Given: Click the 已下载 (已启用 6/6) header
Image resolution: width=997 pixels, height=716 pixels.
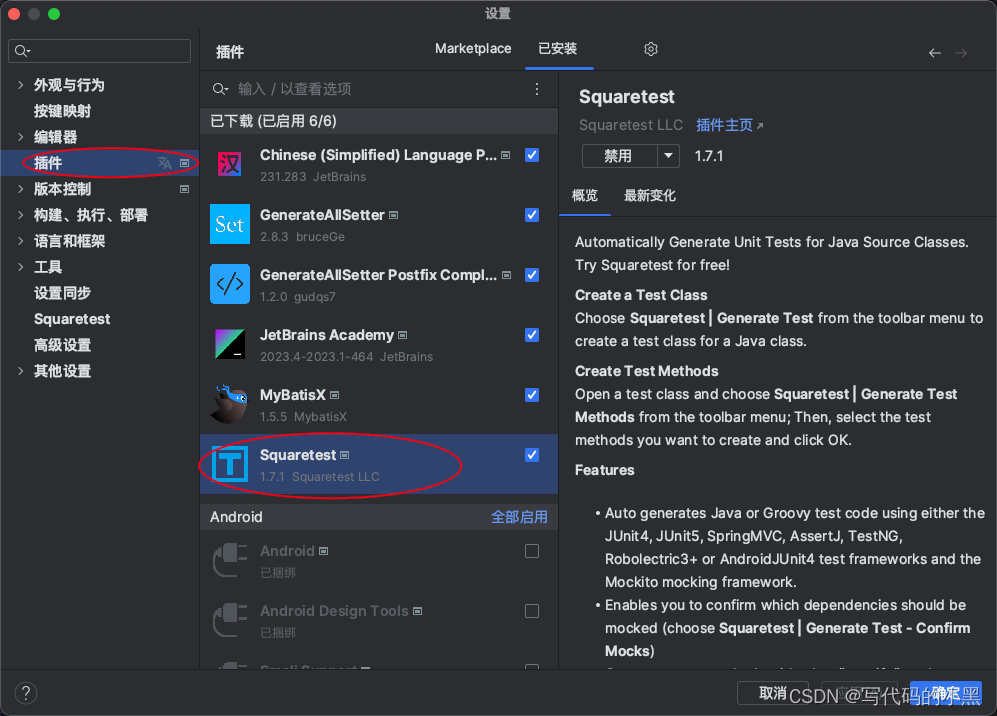Looking at the screenshot, I should point(379,121).
